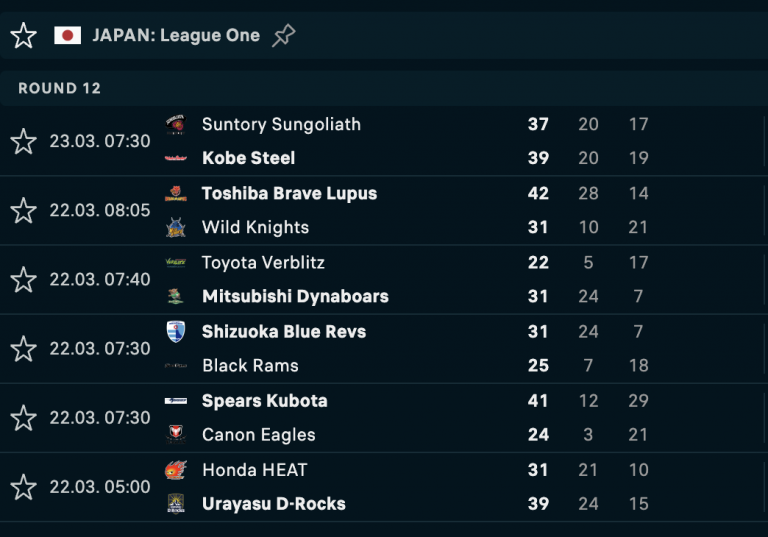The image size is (768, 537).
Task: Star the Suntory Sungoliath vs Kobe Steel match
Action: click(x=24, y=141)
